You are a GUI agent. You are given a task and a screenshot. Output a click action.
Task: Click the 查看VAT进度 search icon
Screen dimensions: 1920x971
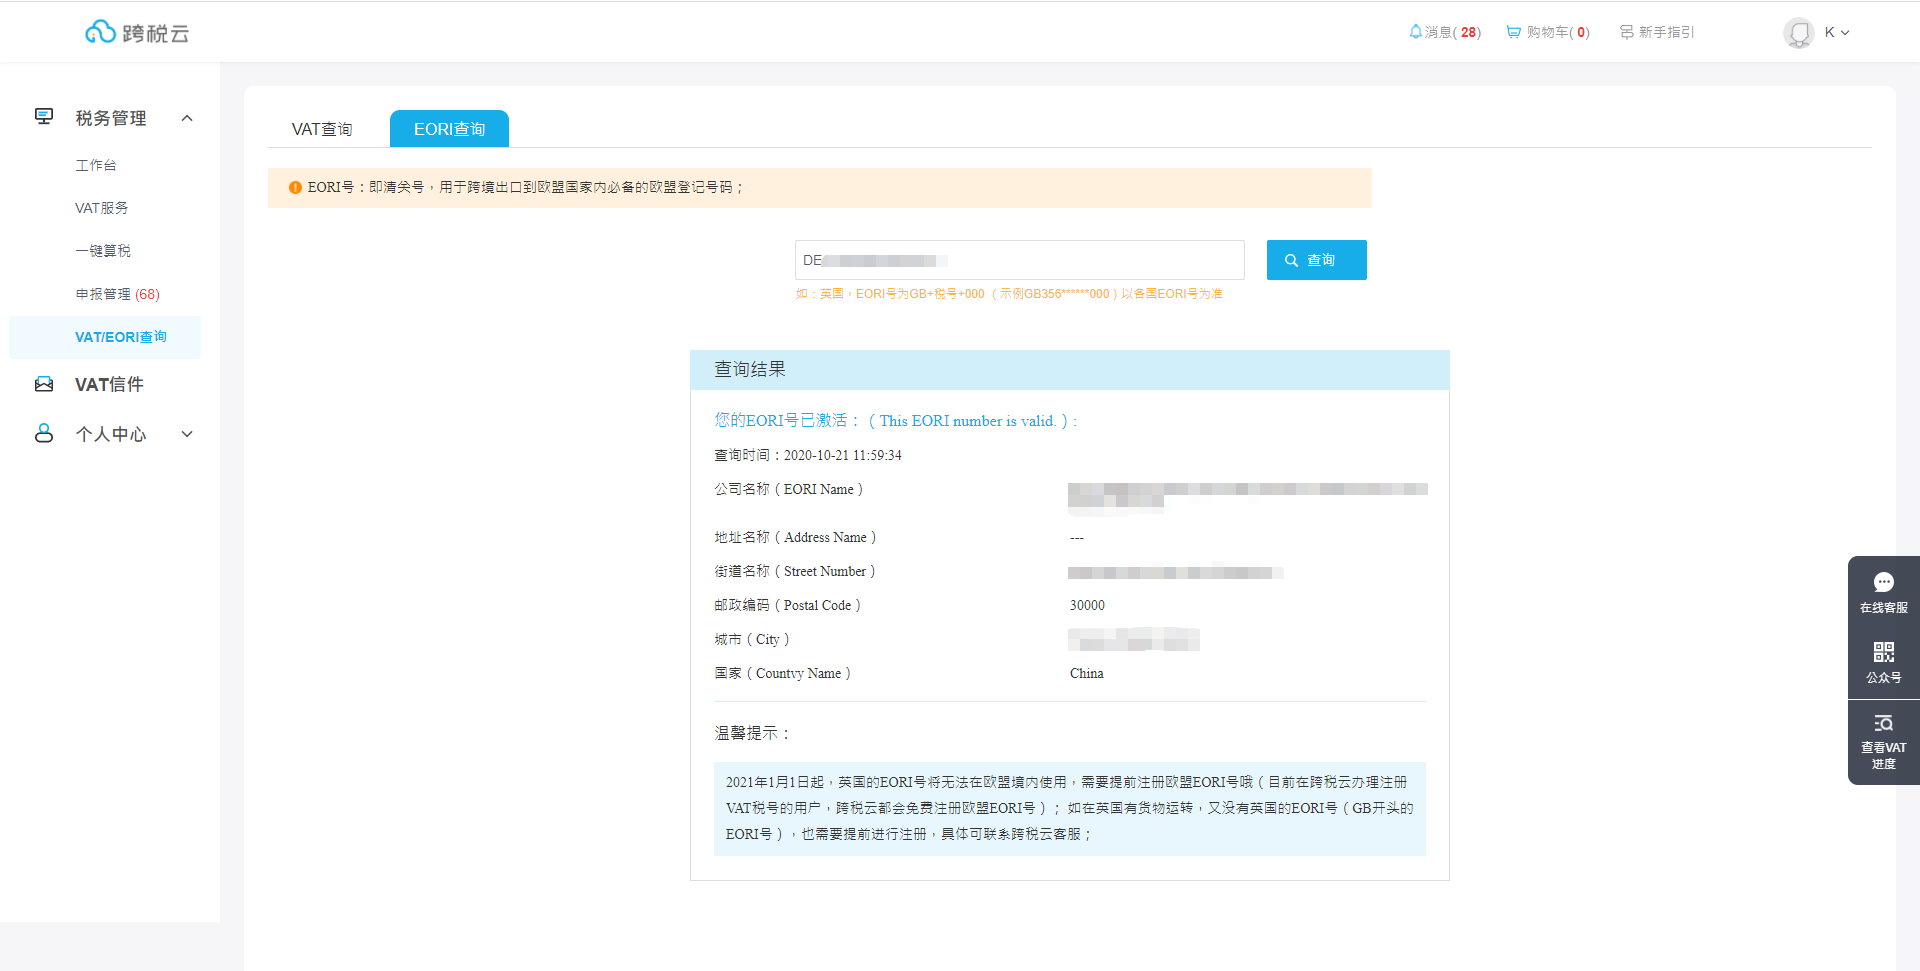coord(1884,723)
